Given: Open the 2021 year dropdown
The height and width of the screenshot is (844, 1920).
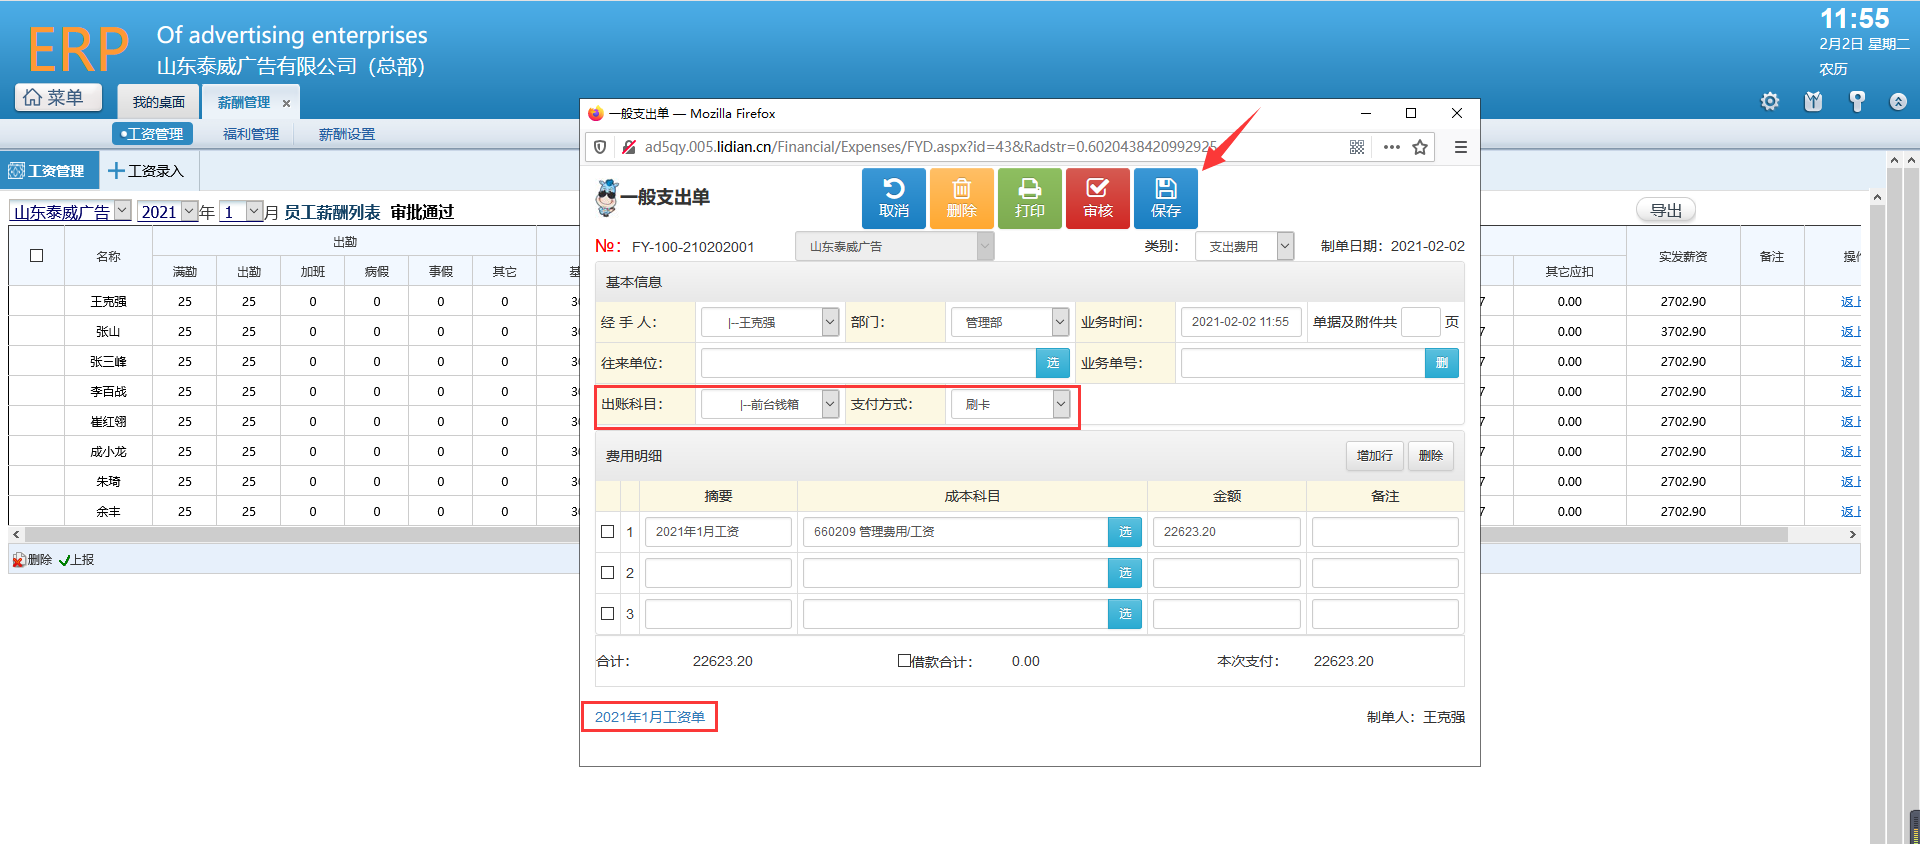Looking at the screenshot, I should [x=167, y=212].
